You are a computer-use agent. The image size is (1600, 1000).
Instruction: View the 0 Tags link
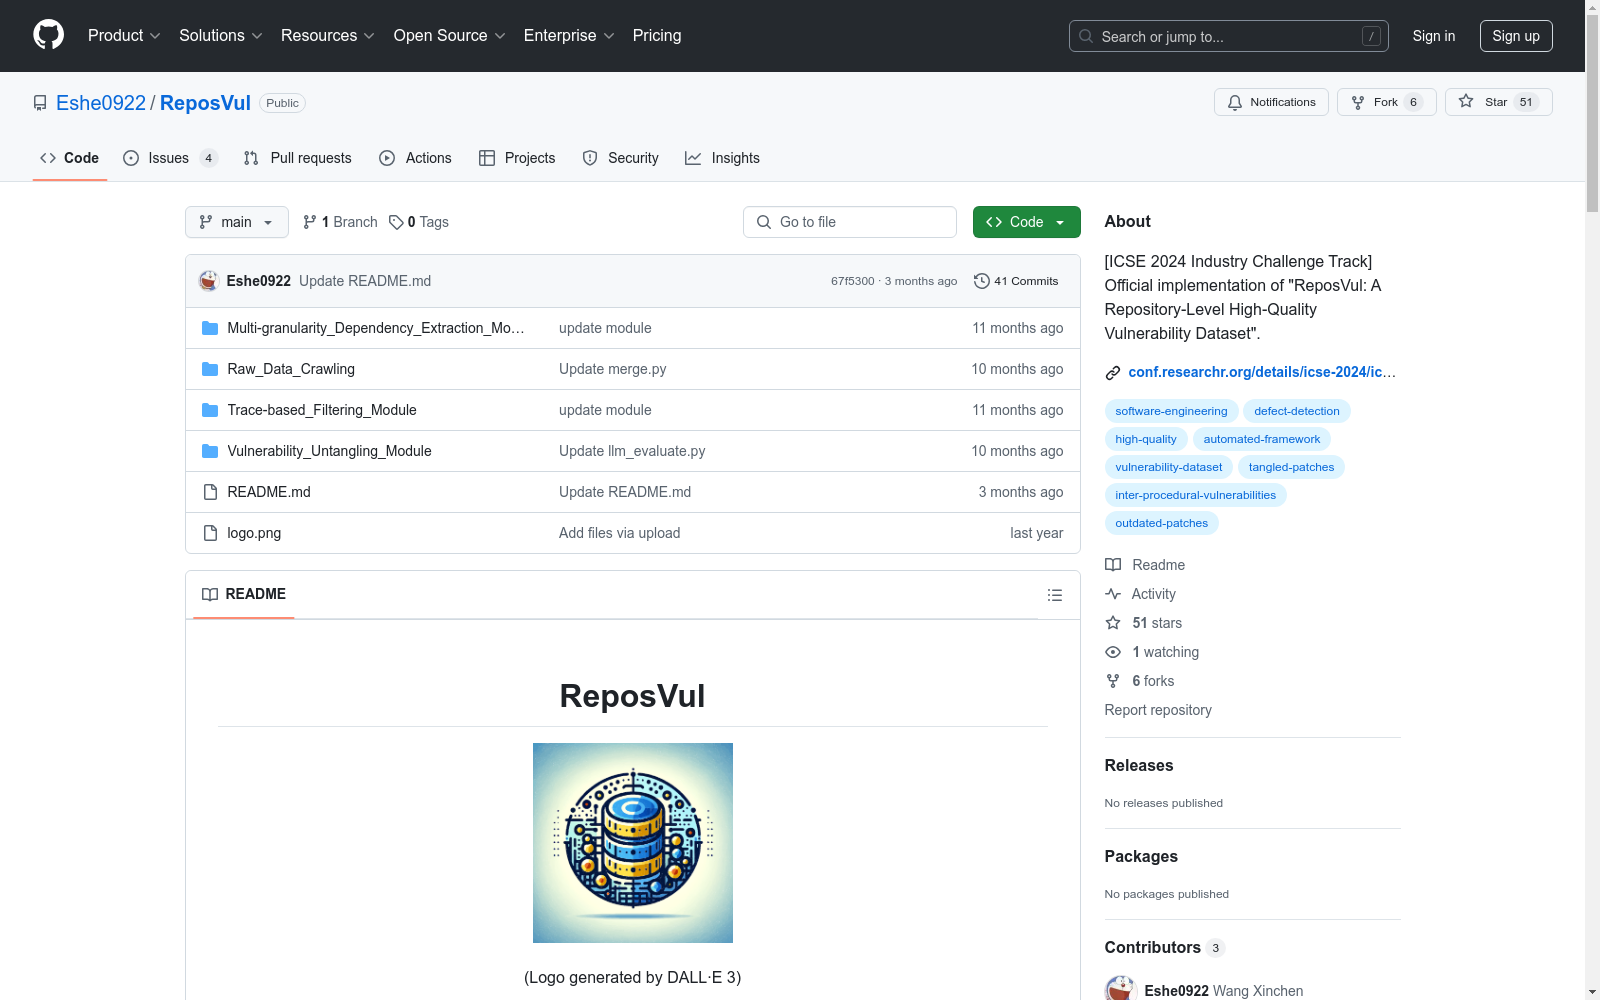[419, 222]
